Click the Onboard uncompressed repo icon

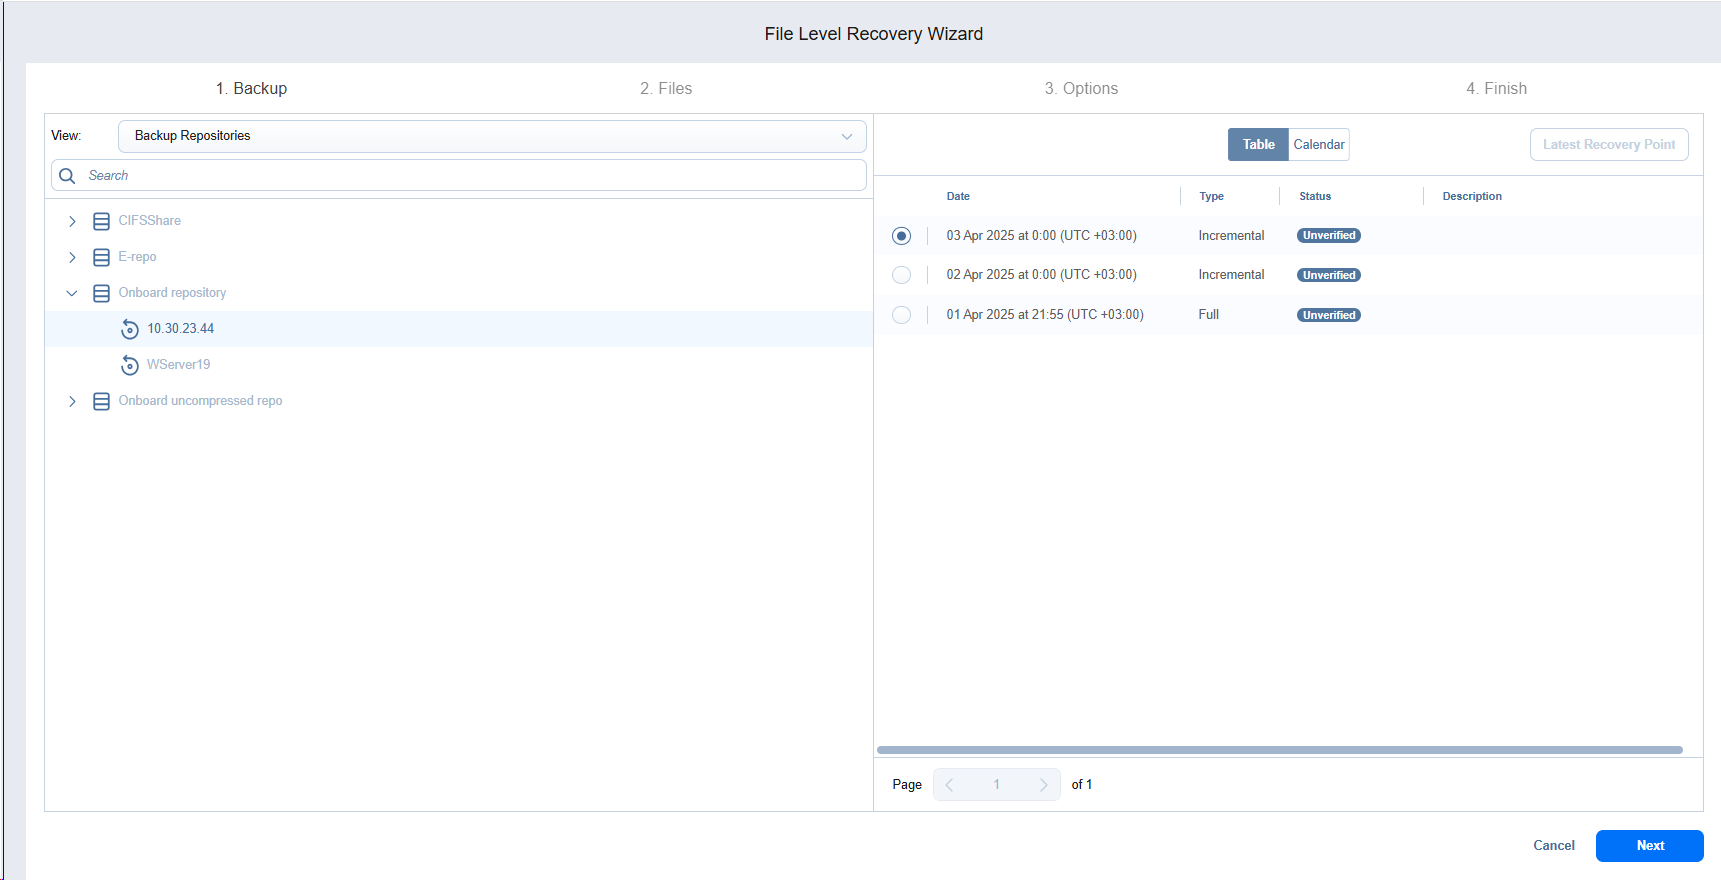point(101,401)
